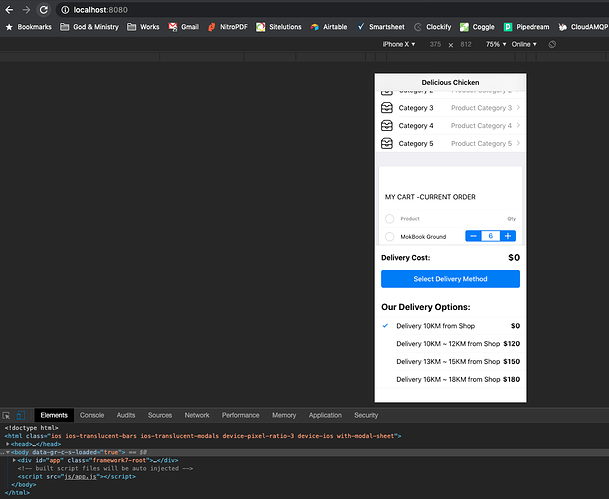Expand the div id app node
Screen dimensions: 609x499
pyautogui.click(x=14, y=460)
